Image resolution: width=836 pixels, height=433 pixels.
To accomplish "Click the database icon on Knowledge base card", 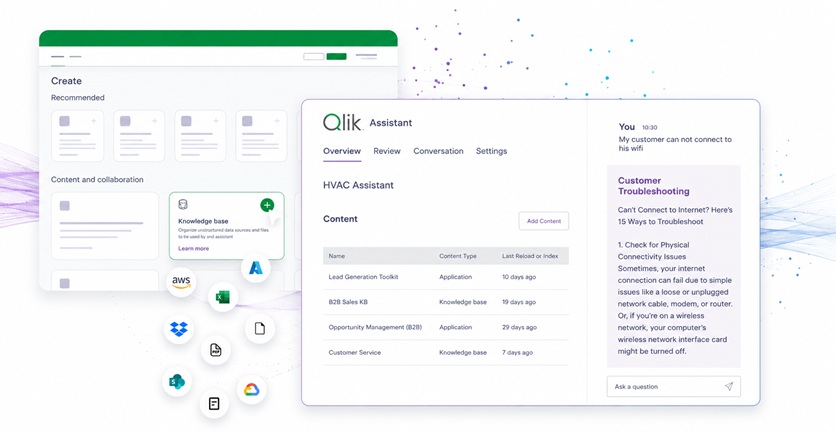I will (x=183, y=205).
